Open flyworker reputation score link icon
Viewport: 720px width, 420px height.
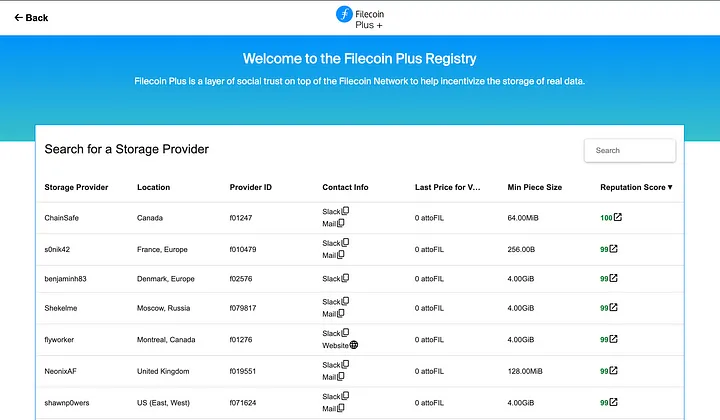point(613,339)
